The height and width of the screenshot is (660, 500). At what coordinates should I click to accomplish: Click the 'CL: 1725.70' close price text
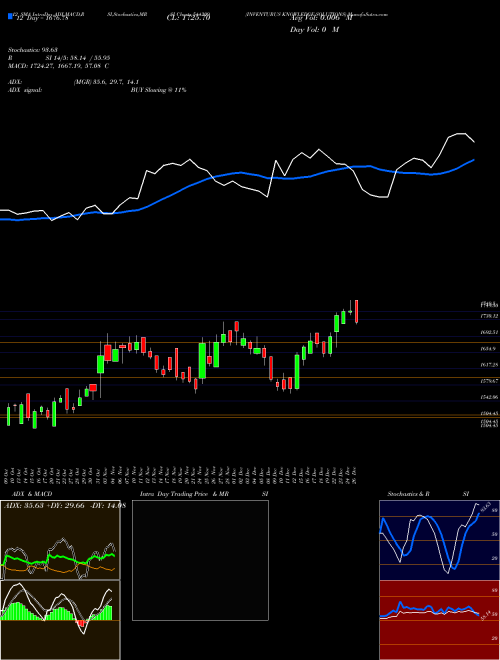(188, 18)
